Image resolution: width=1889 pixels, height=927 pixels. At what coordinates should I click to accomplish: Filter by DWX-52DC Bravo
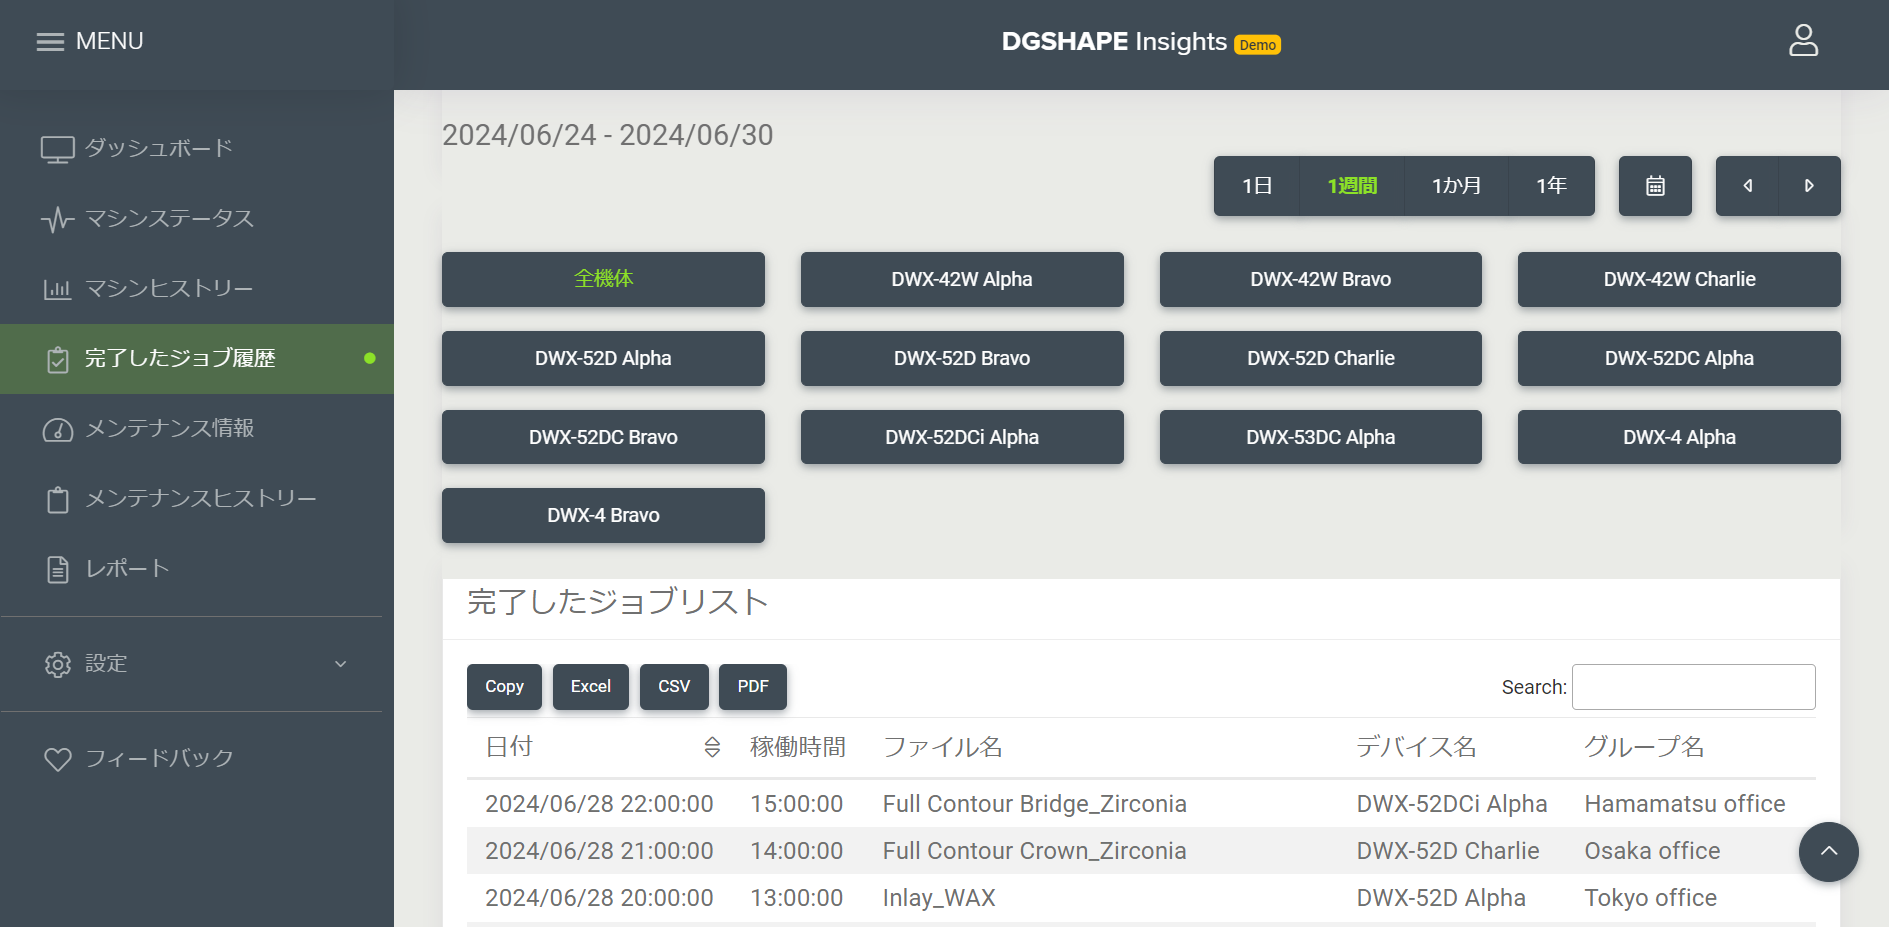point(603,437)
